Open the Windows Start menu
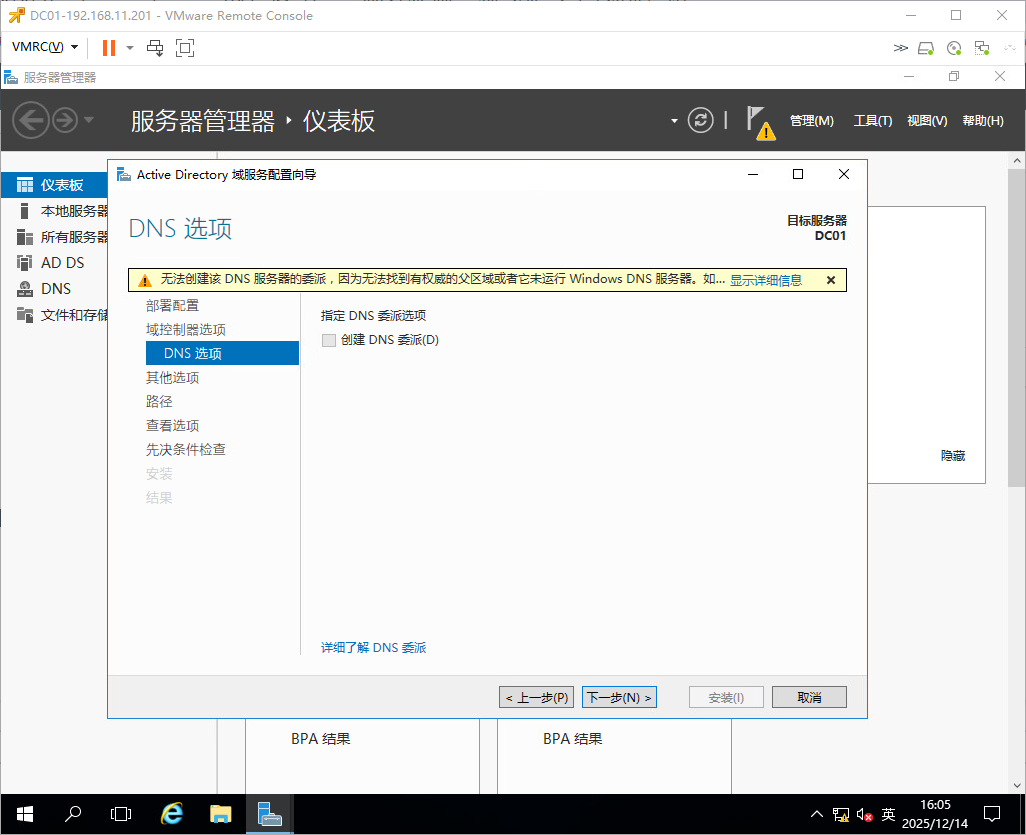The image size is (1026, 835). point(24,814)
